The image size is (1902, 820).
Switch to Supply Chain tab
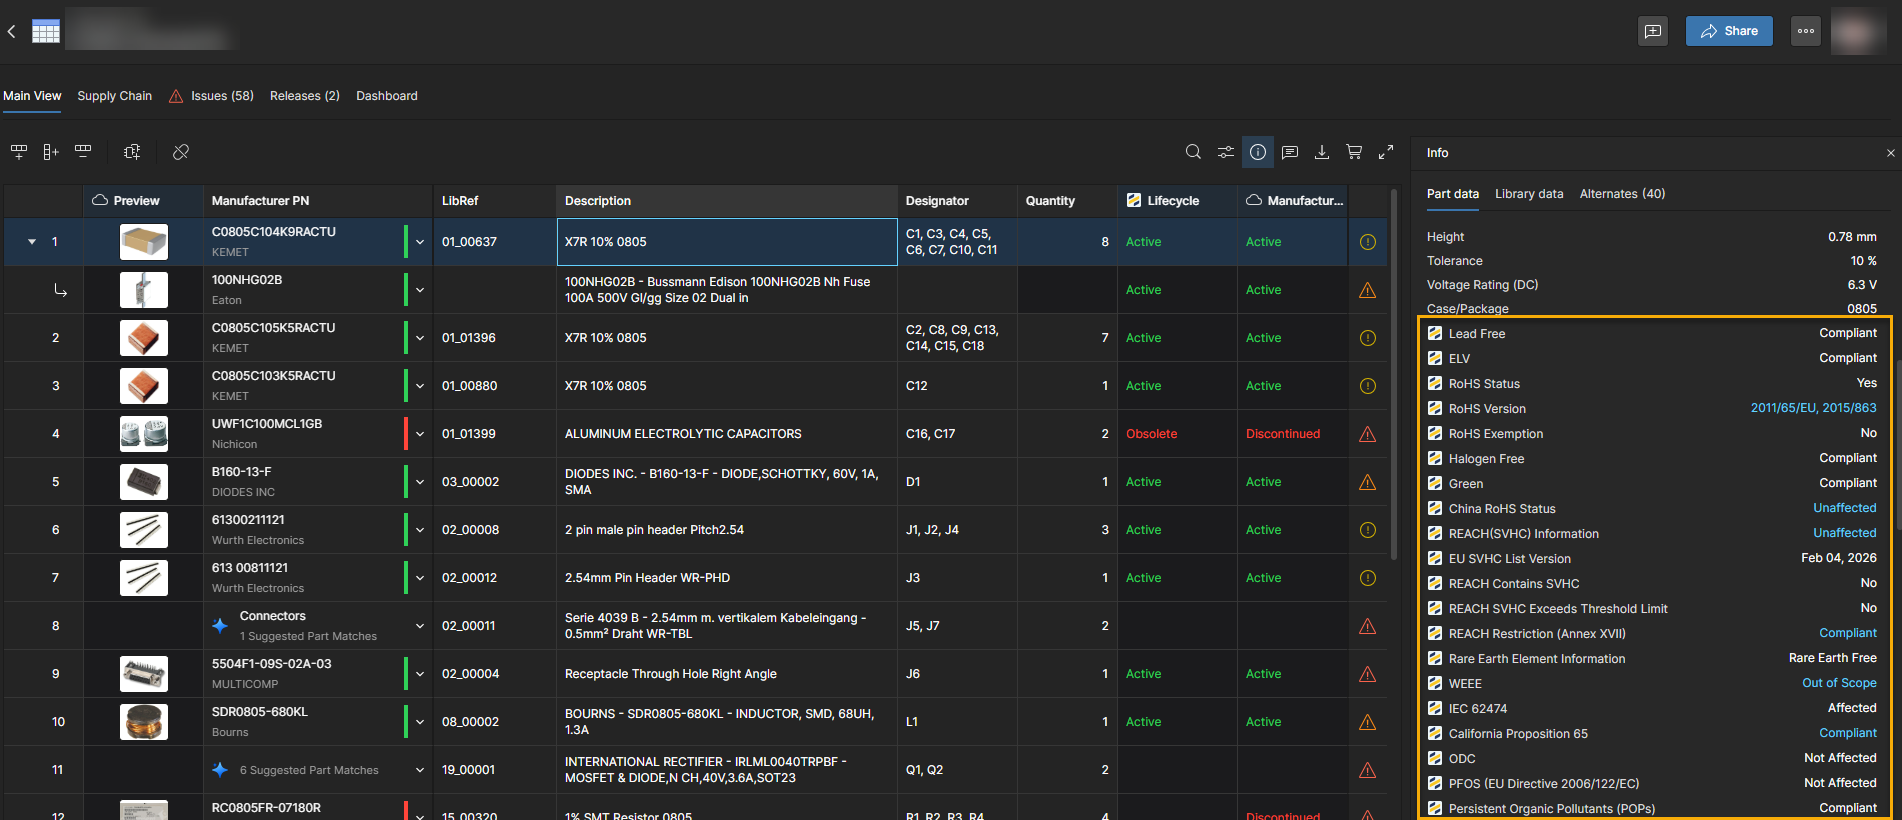[x=115, y=96]
